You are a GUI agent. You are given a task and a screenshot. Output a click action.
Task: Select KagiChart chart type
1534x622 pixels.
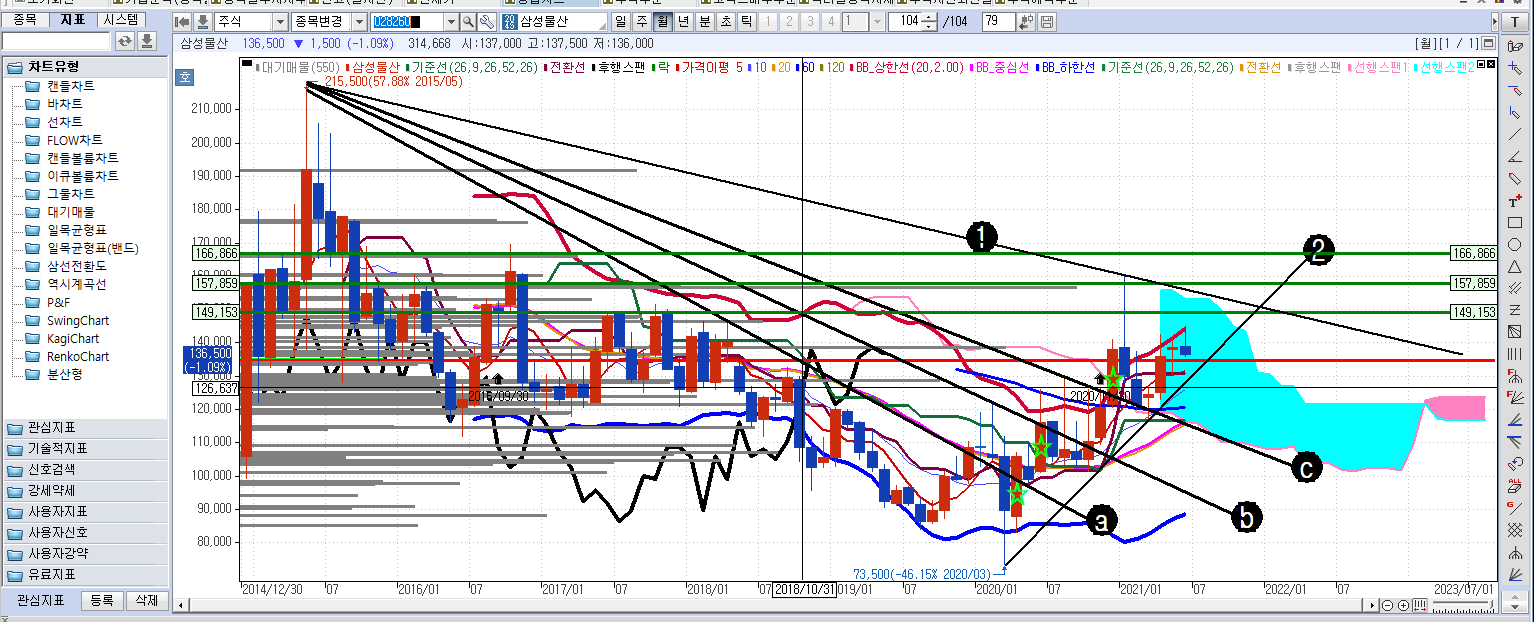click(x=73, y=338)
